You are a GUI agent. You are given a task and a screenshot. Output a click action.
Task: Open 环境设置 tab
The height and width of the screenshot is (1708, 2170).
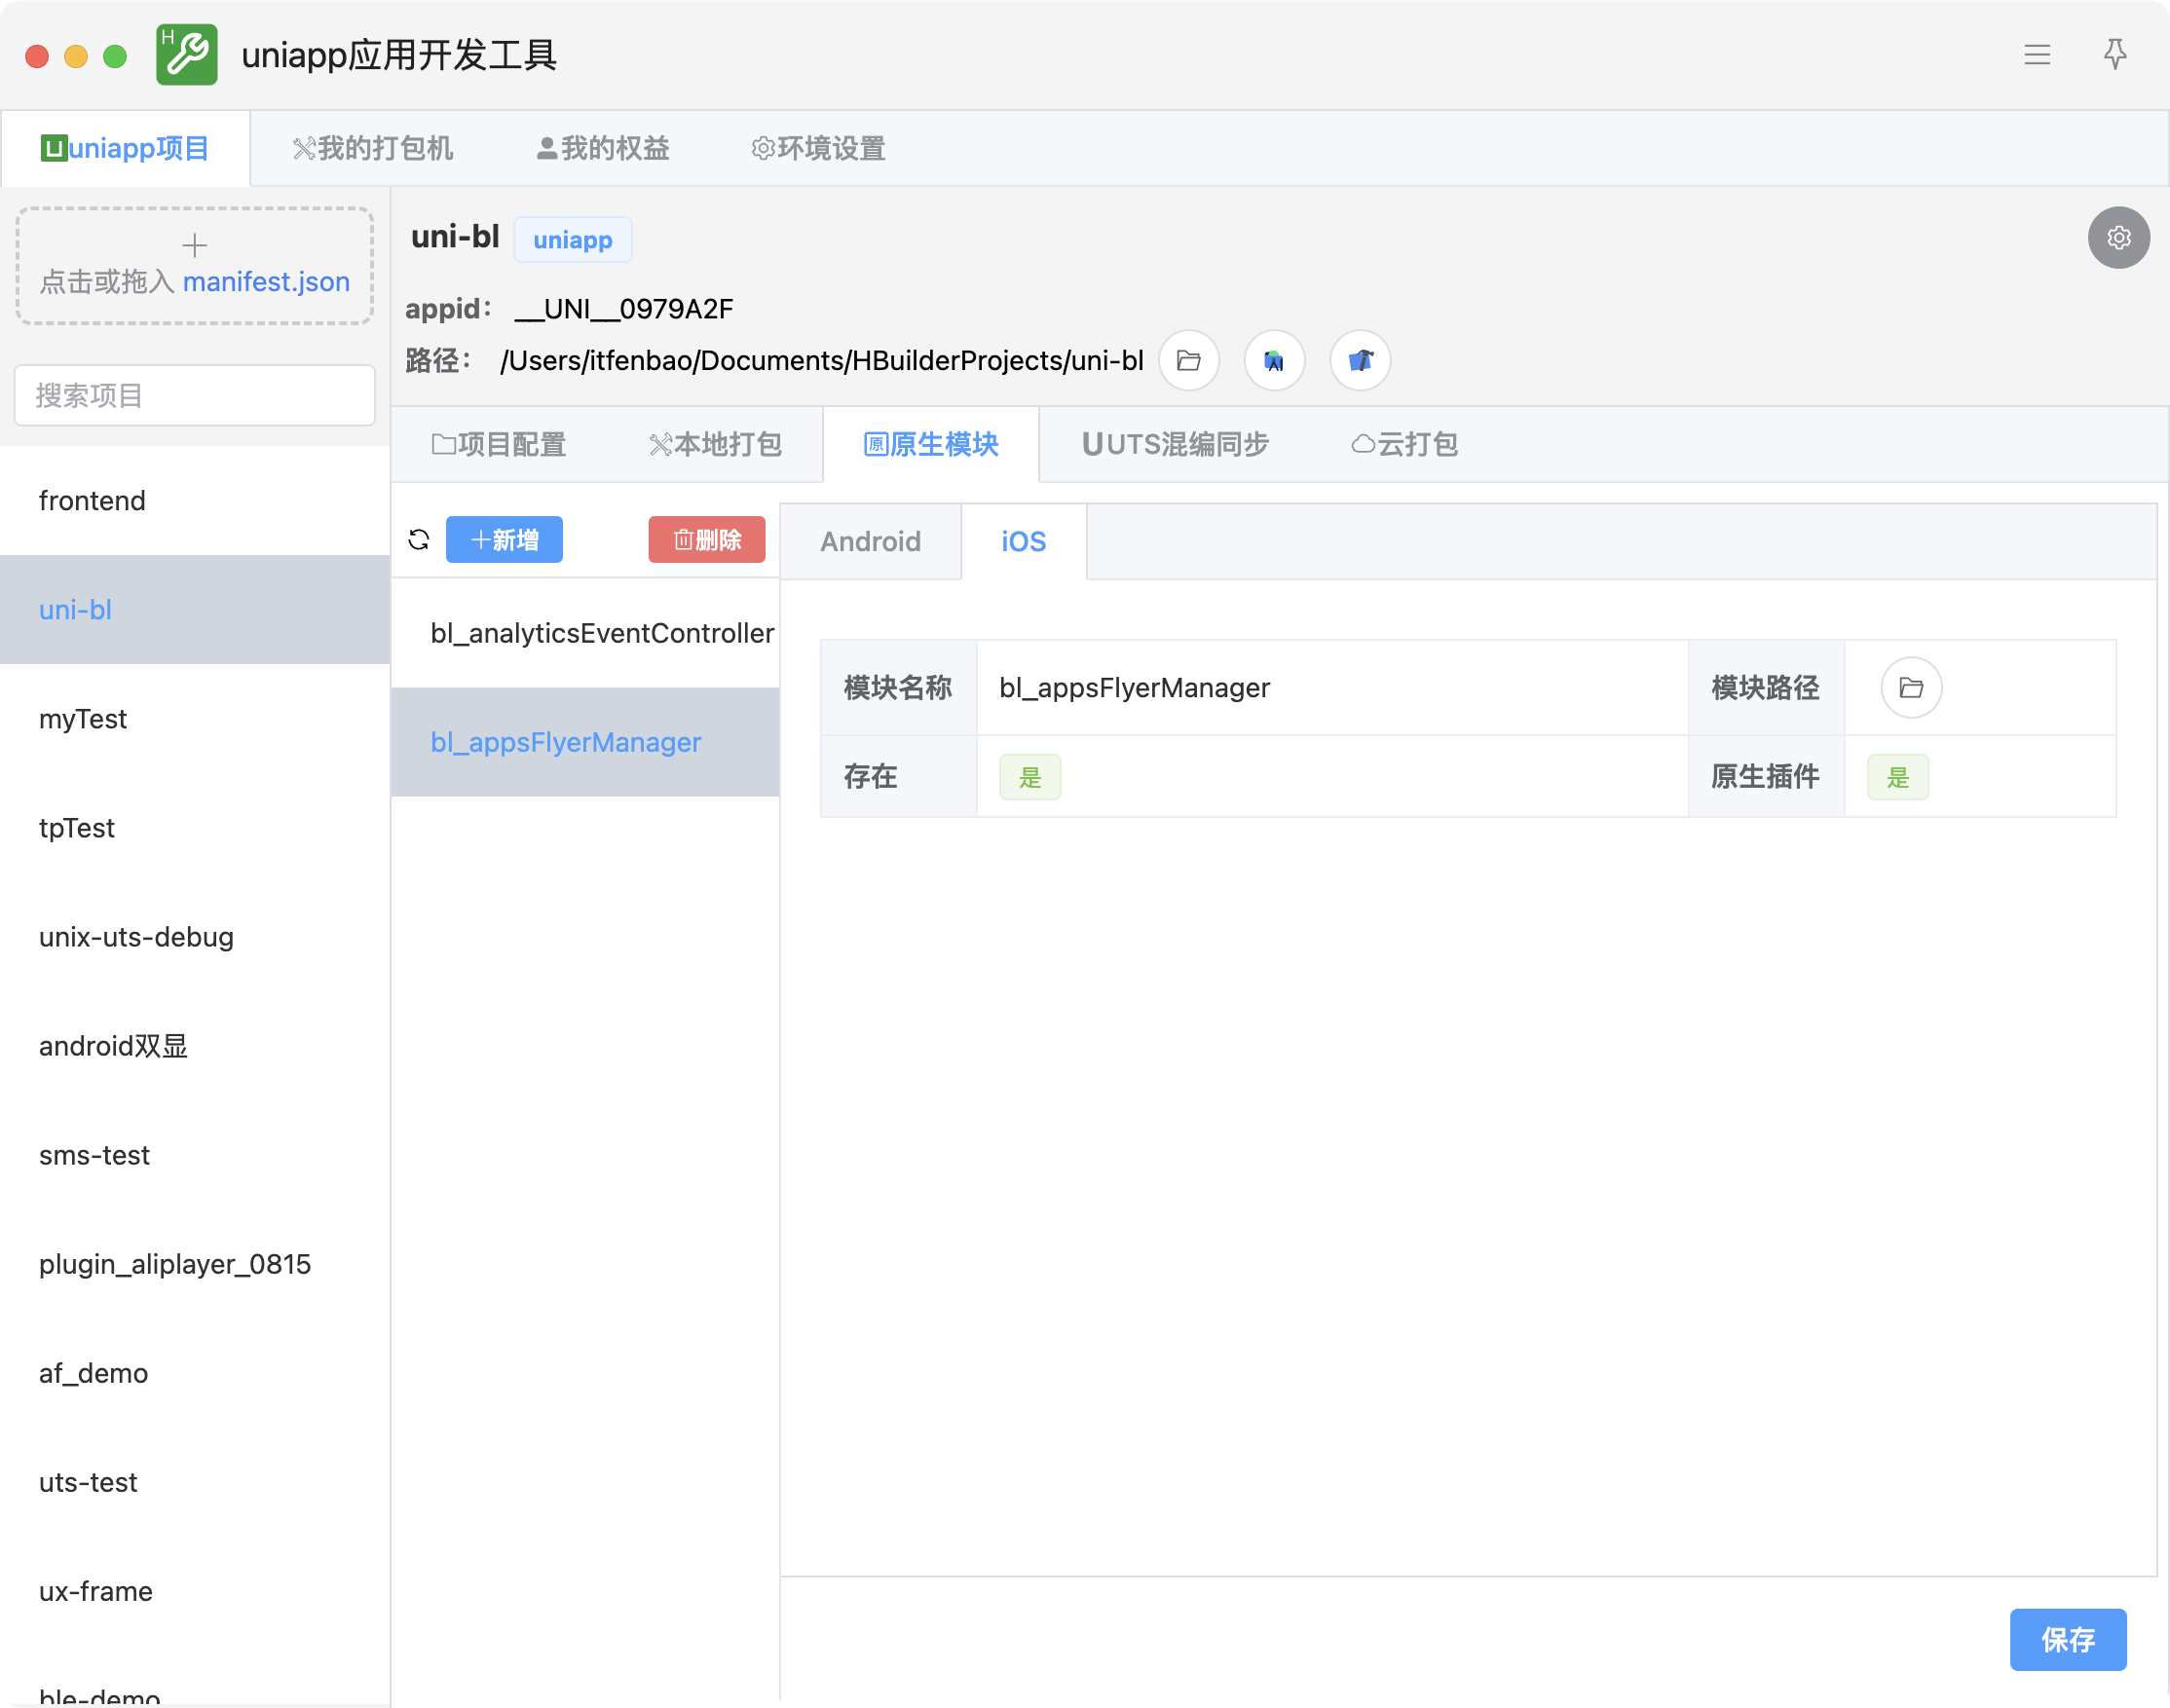tap(818, 149)
